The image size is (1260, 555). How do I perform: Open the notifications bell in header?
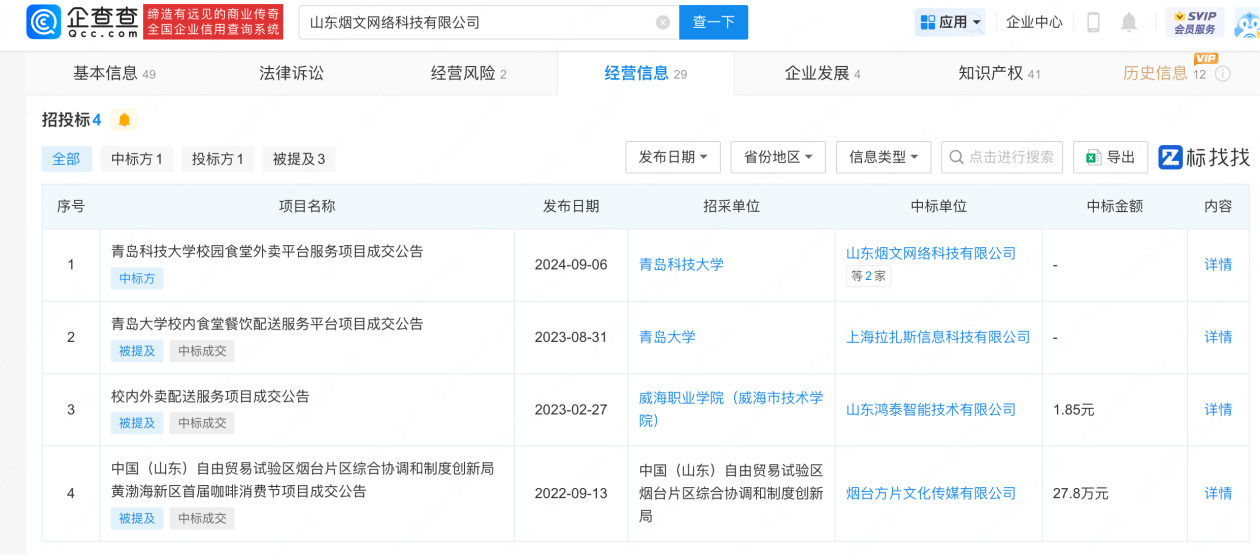(1129, 22)
